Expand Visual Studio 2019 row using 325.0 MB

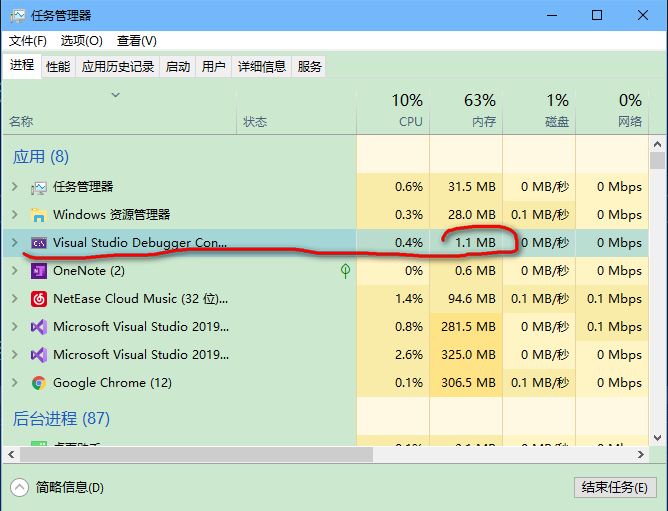point(15,355)
